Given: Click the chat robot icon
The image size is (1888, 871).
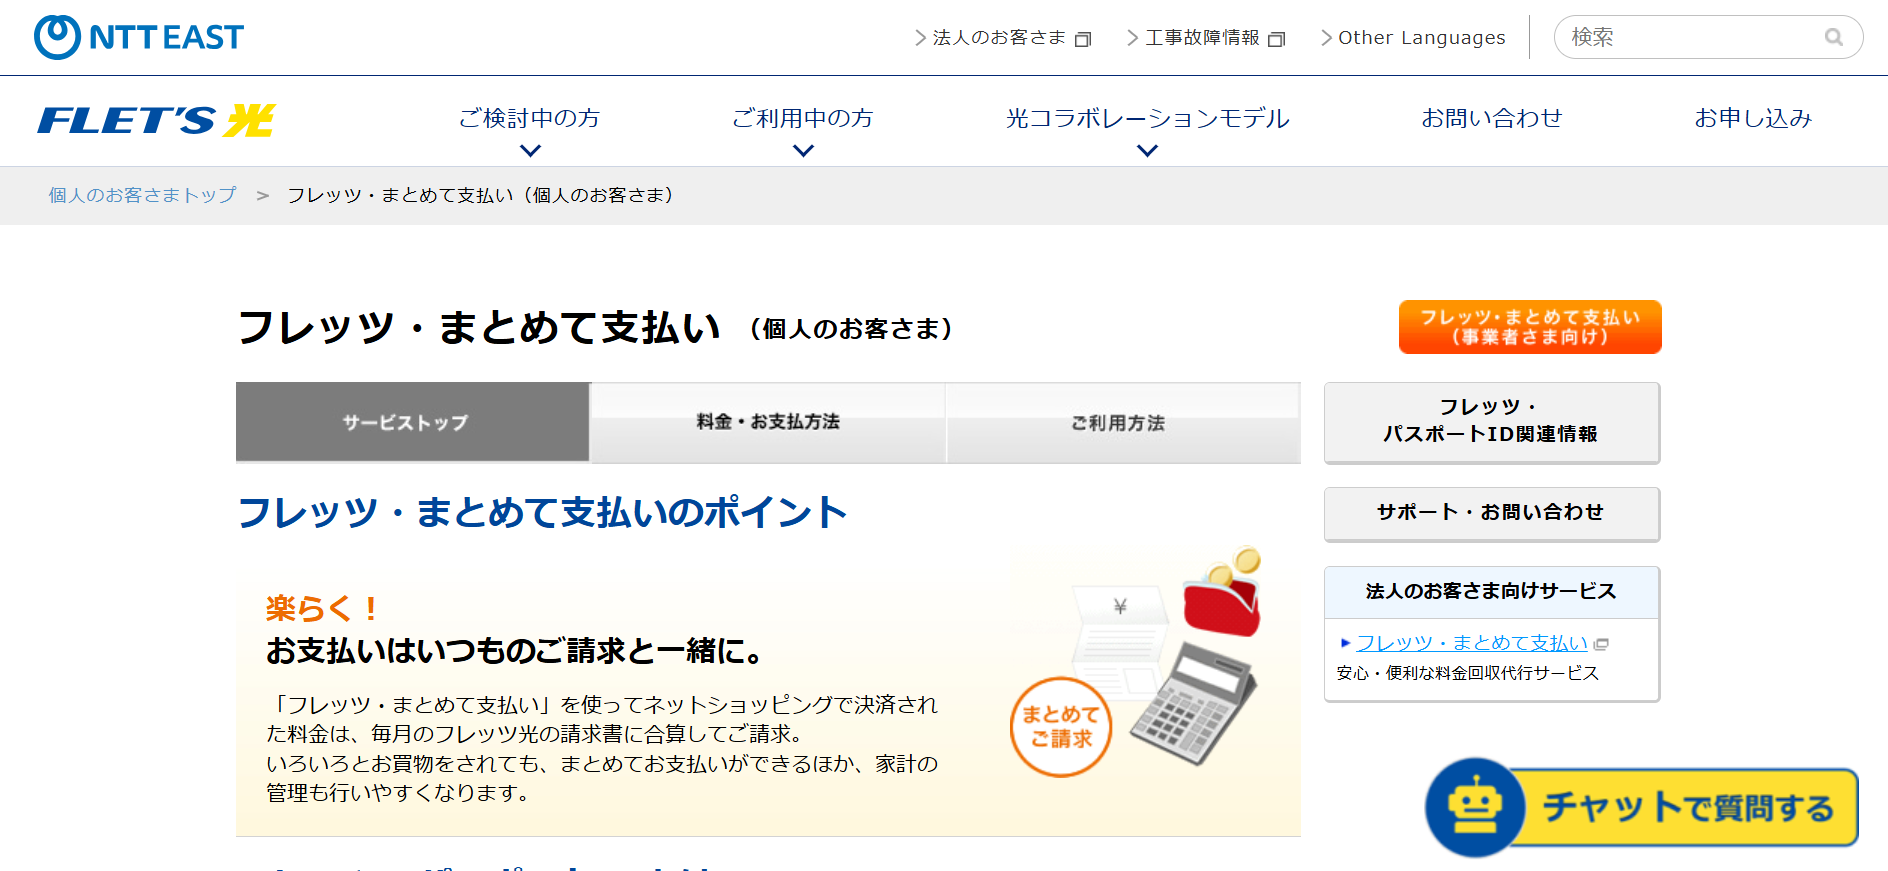Looking at the screenshot, I should tap(1475, 807).
